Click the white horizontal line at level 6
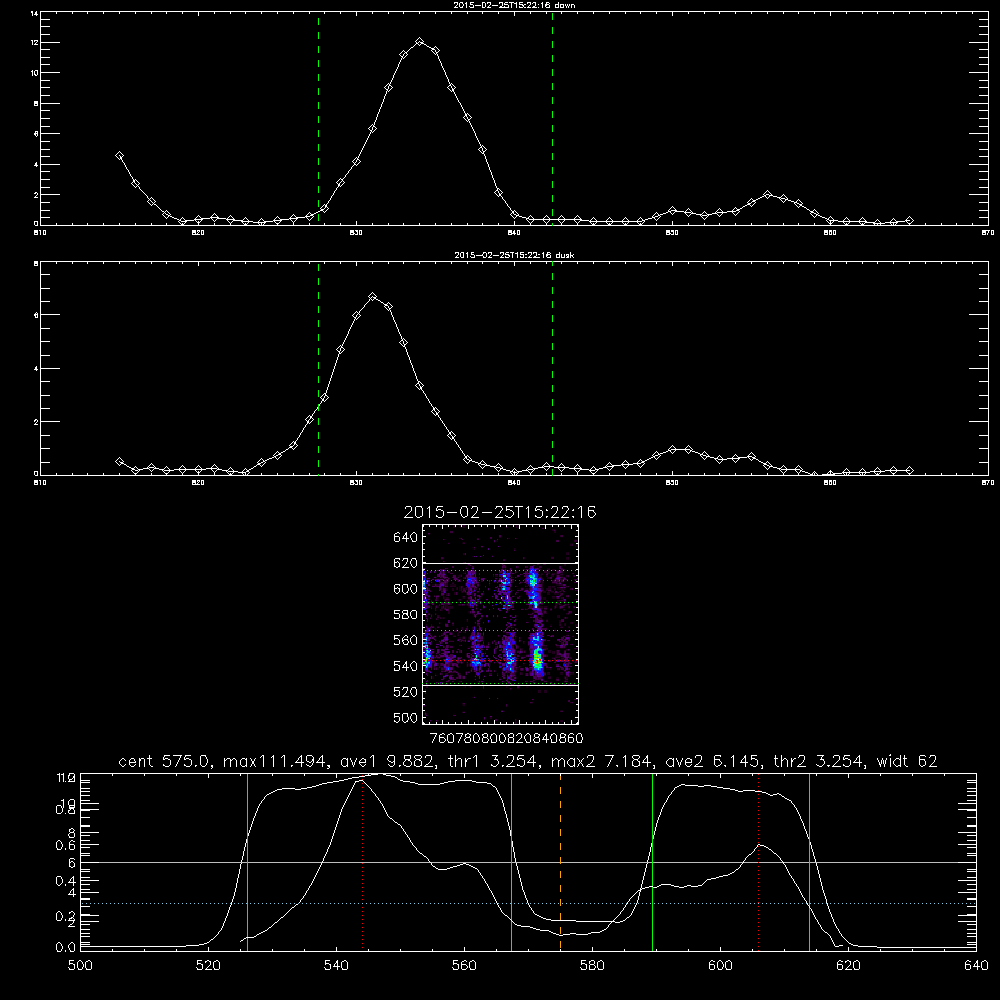This screenshot has height=1000, width=1000. (528, 862)
